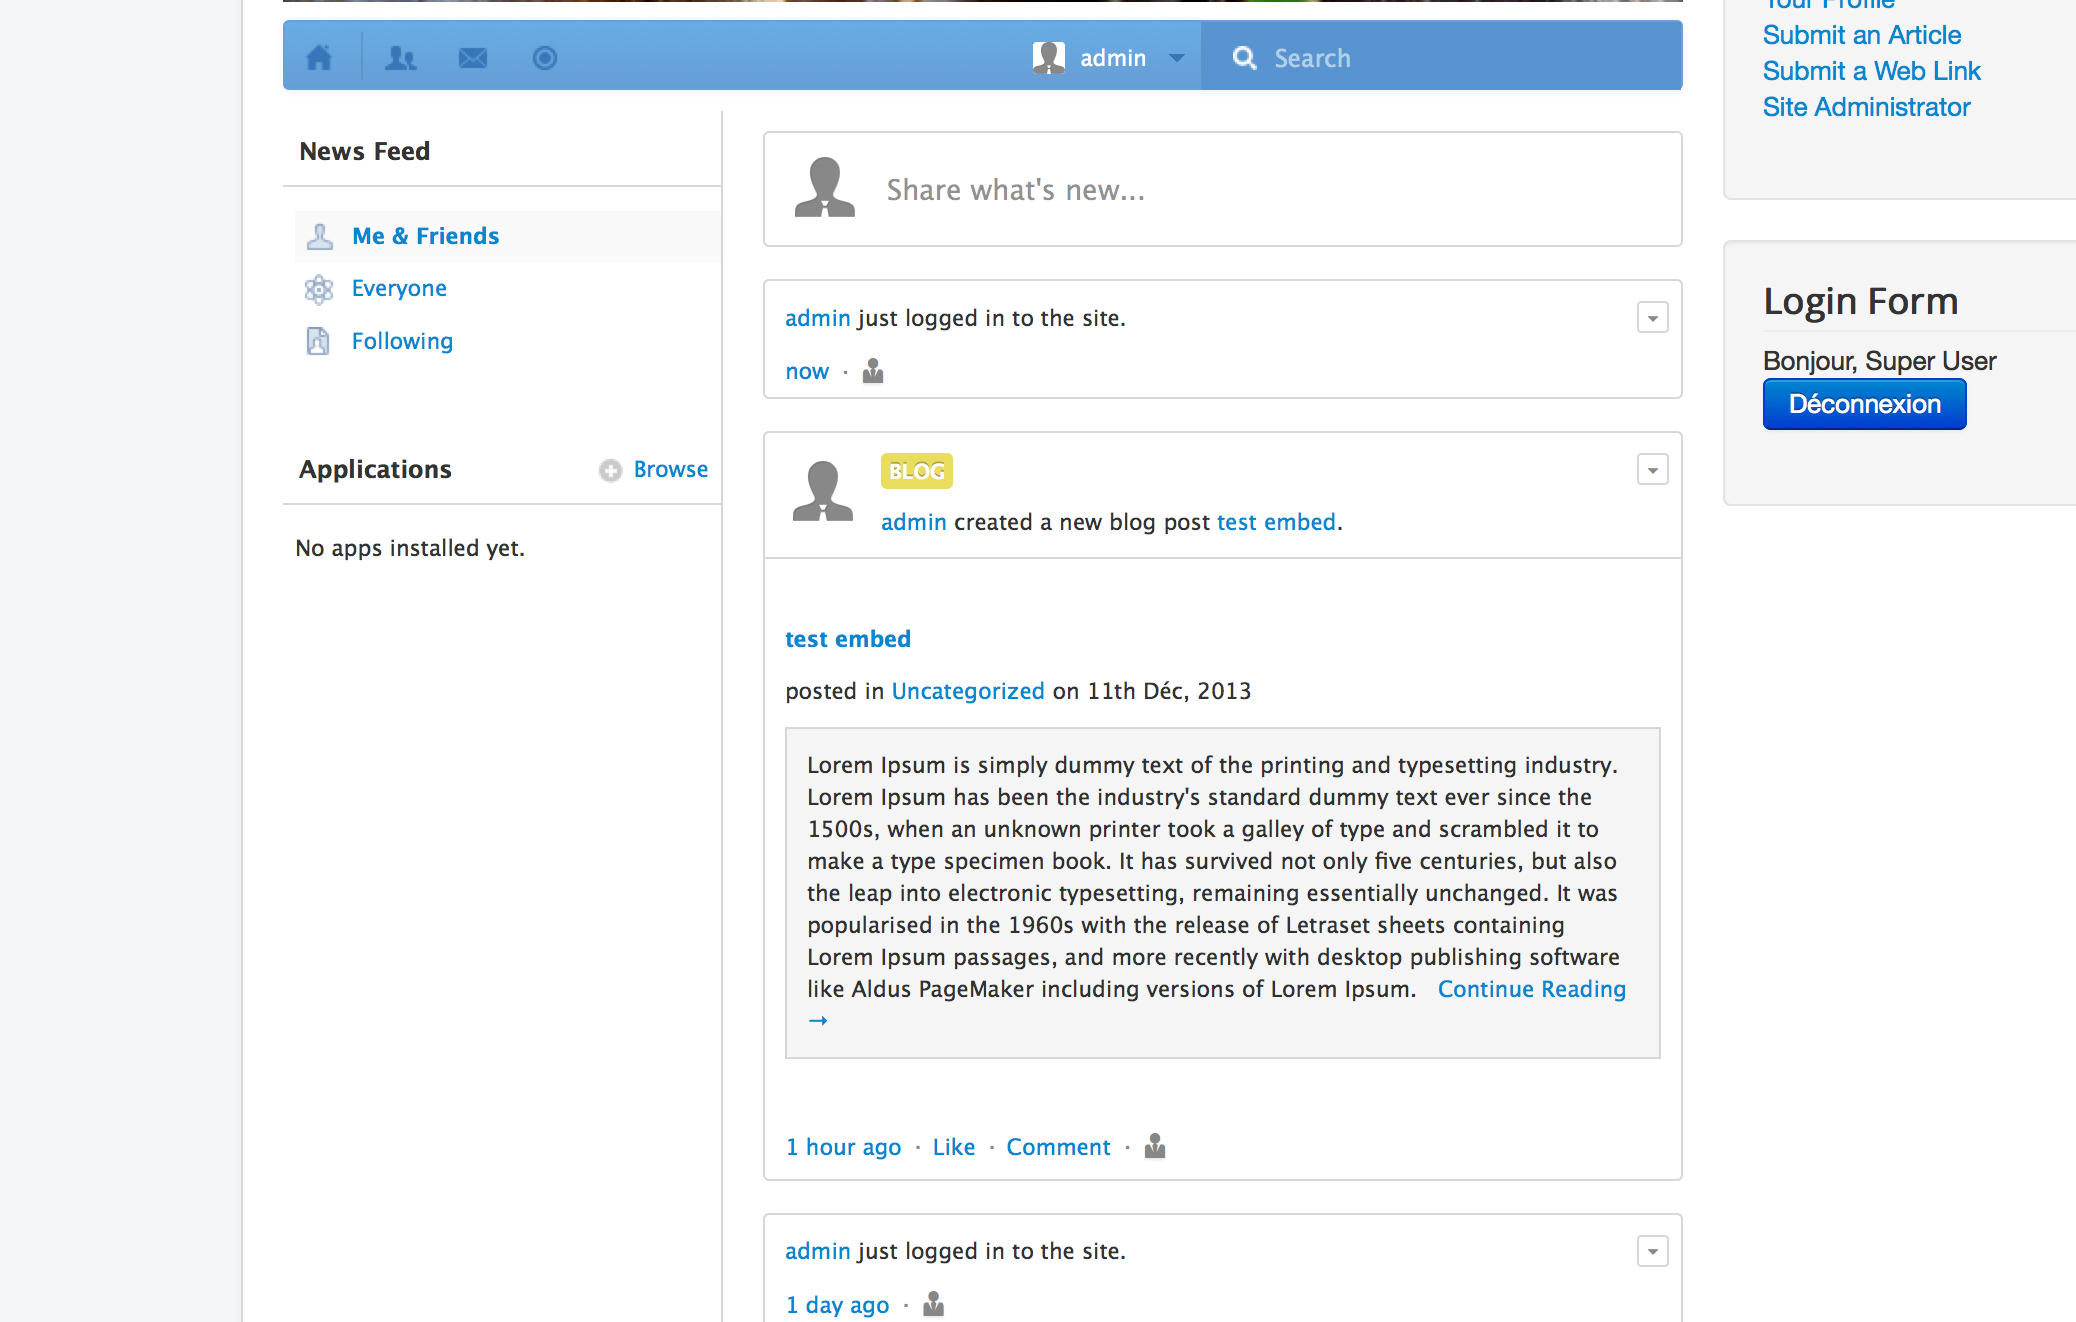The width and height of the screenshot is (2076, 1322).
Task: Open messages envelope icon
Action: (x=472, y=58)
